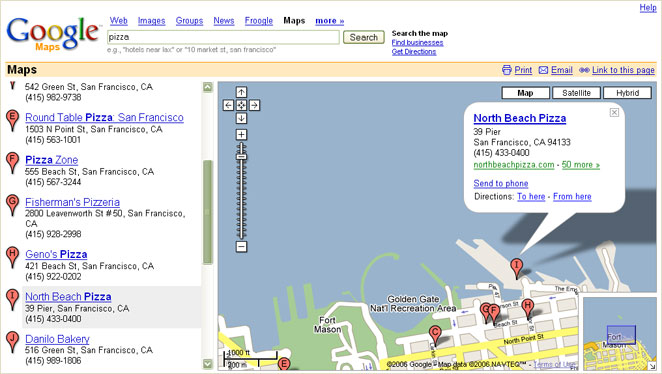
Task: Pan the map up with arrow
Action: pos(241,92)
